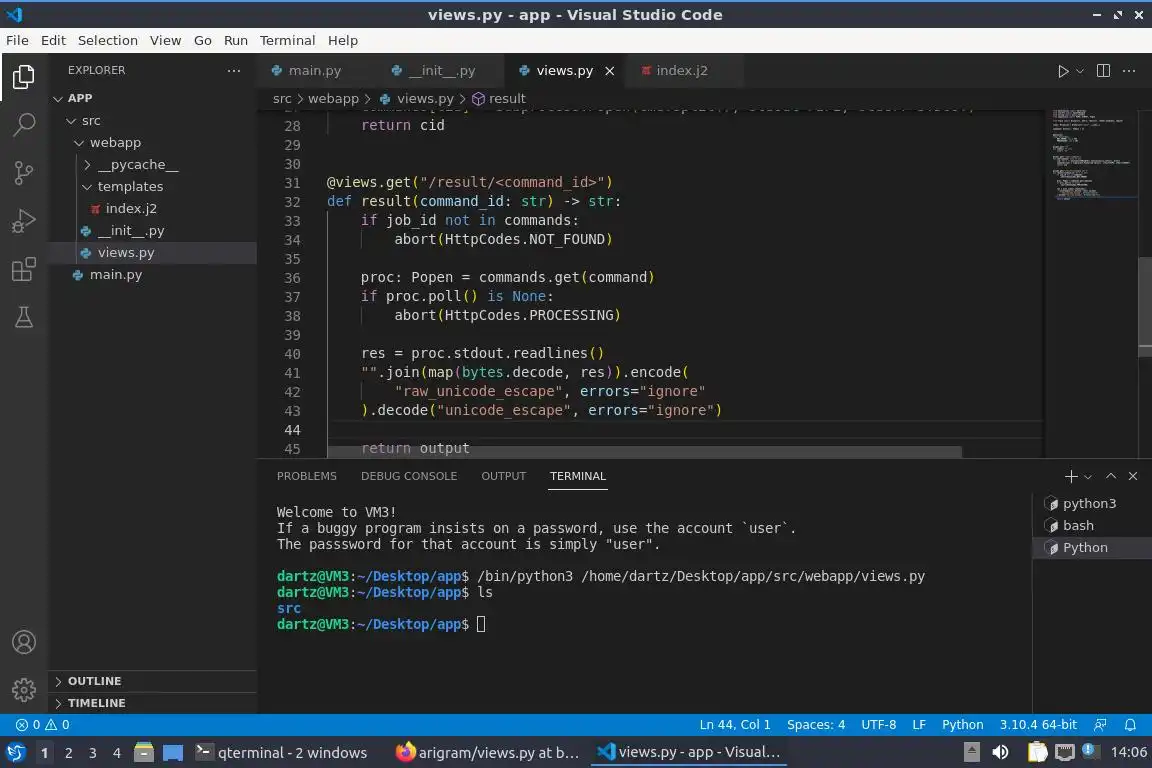
Task: Open the notifications bell in status bar
Action: [1130, 725]
